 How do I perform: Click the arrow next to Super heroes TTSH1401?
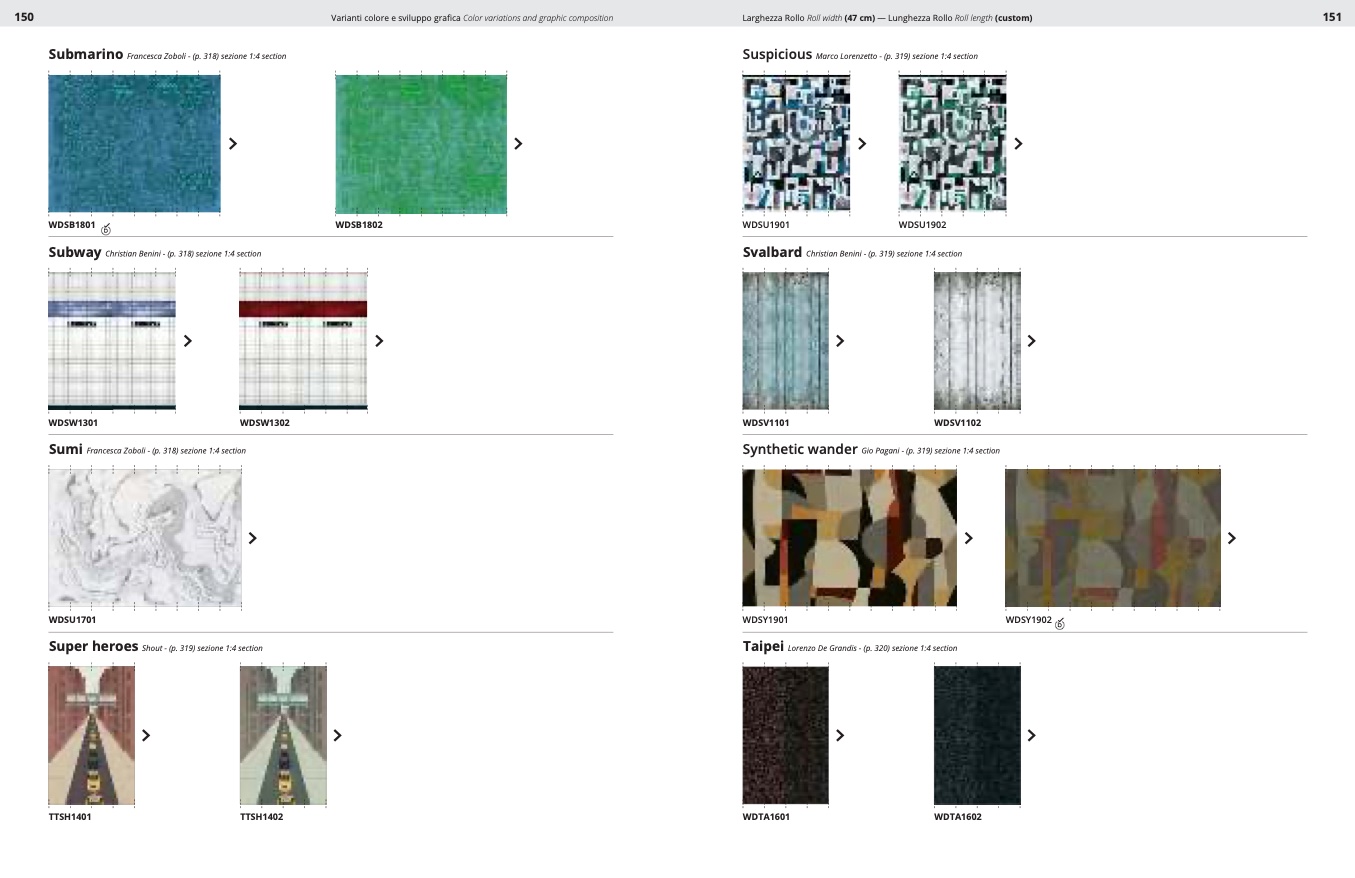point(146,736)
